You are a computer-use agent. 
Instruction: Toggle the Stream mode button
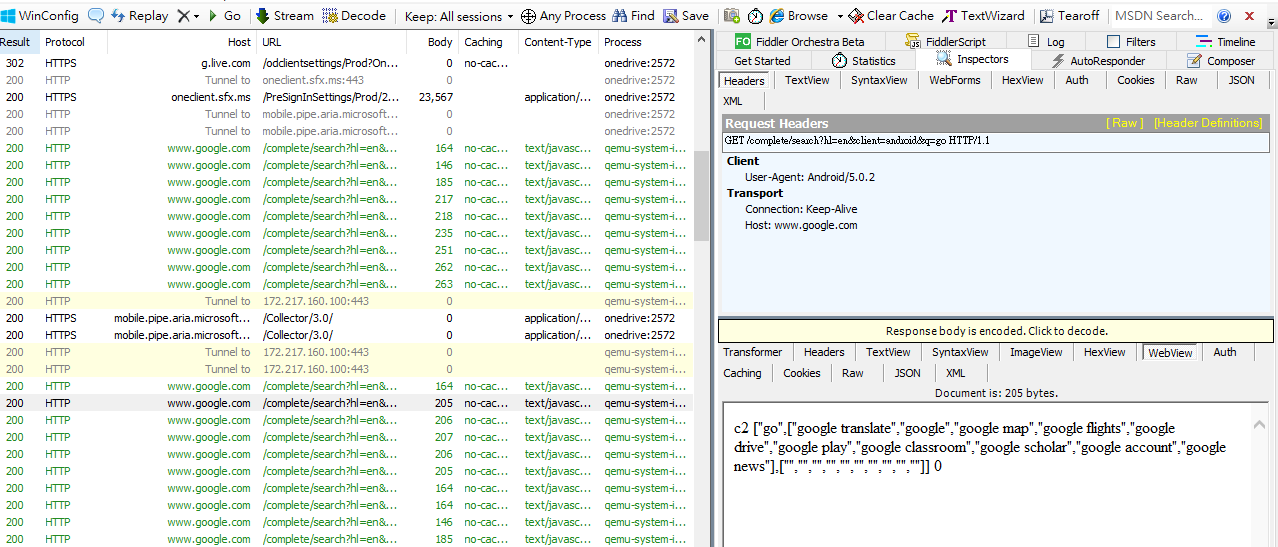[285, 16]
